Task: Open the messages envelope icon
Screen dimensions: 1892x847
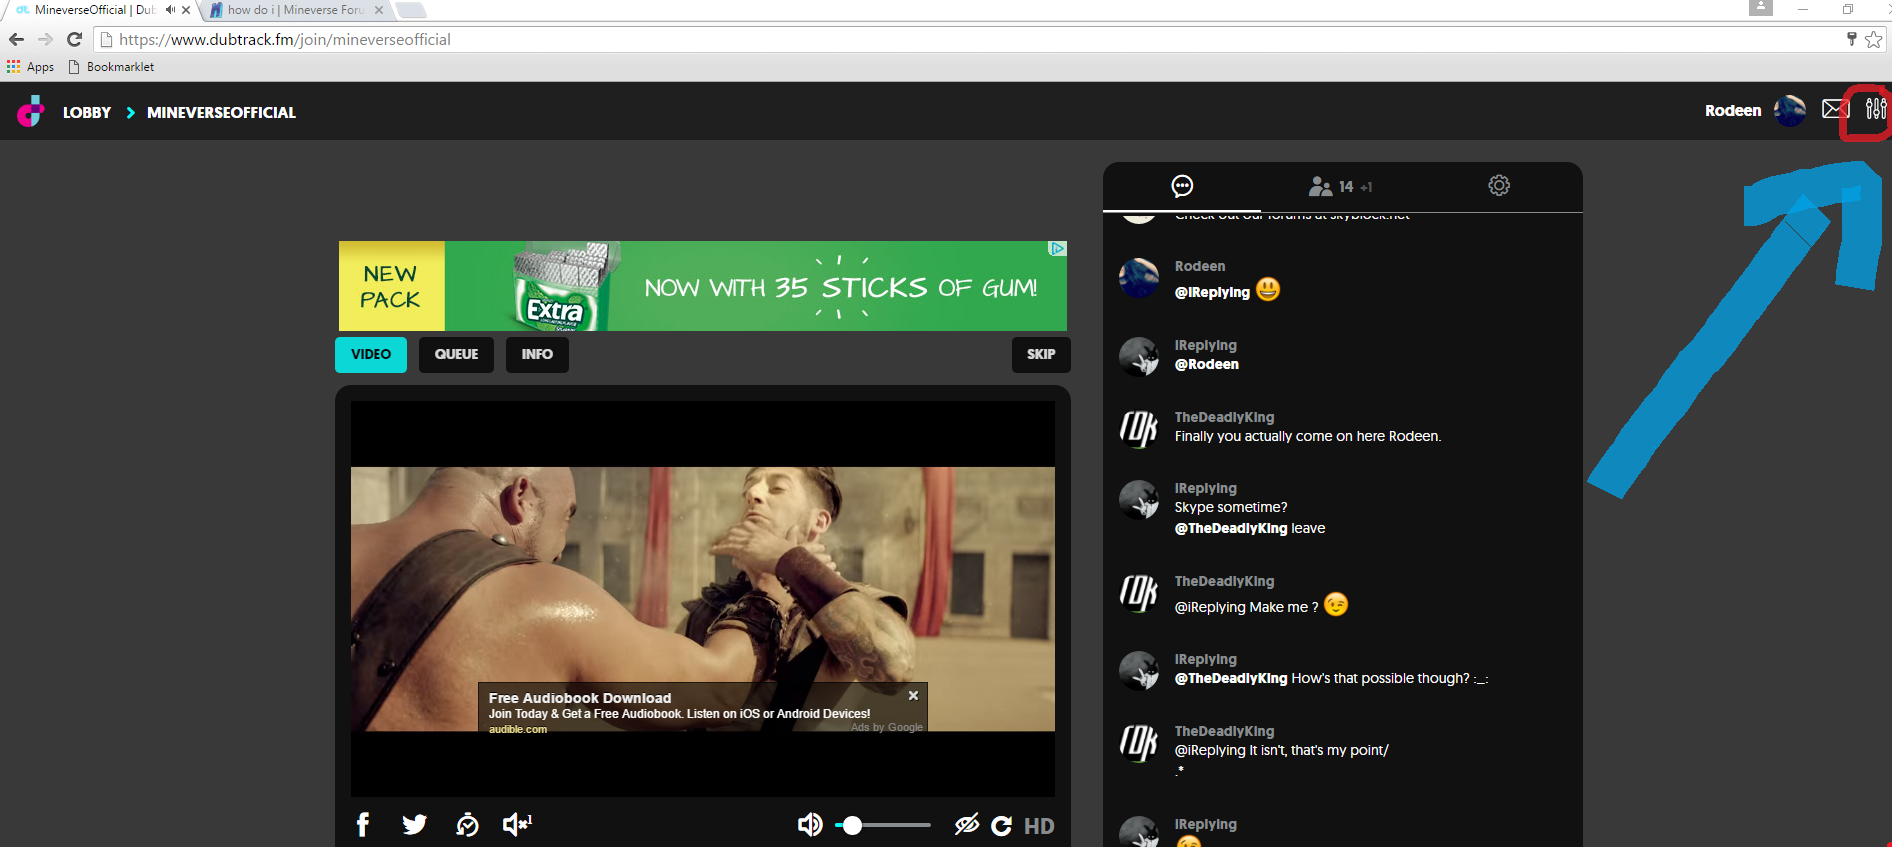Action: tap(1835, 109)
